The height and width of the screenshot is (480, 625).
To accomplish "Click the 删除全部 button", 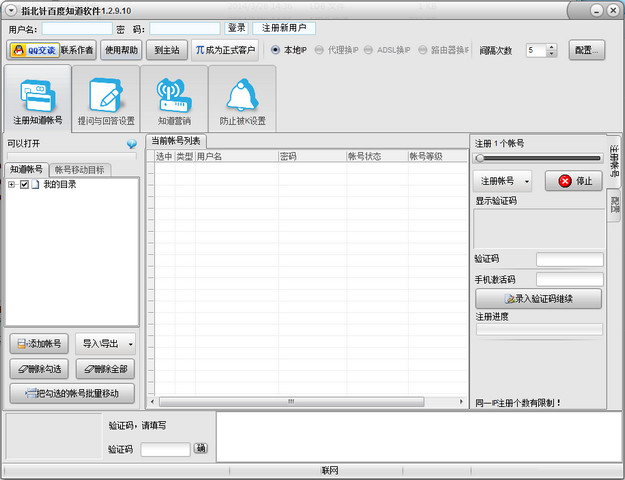I will [105, 369].
